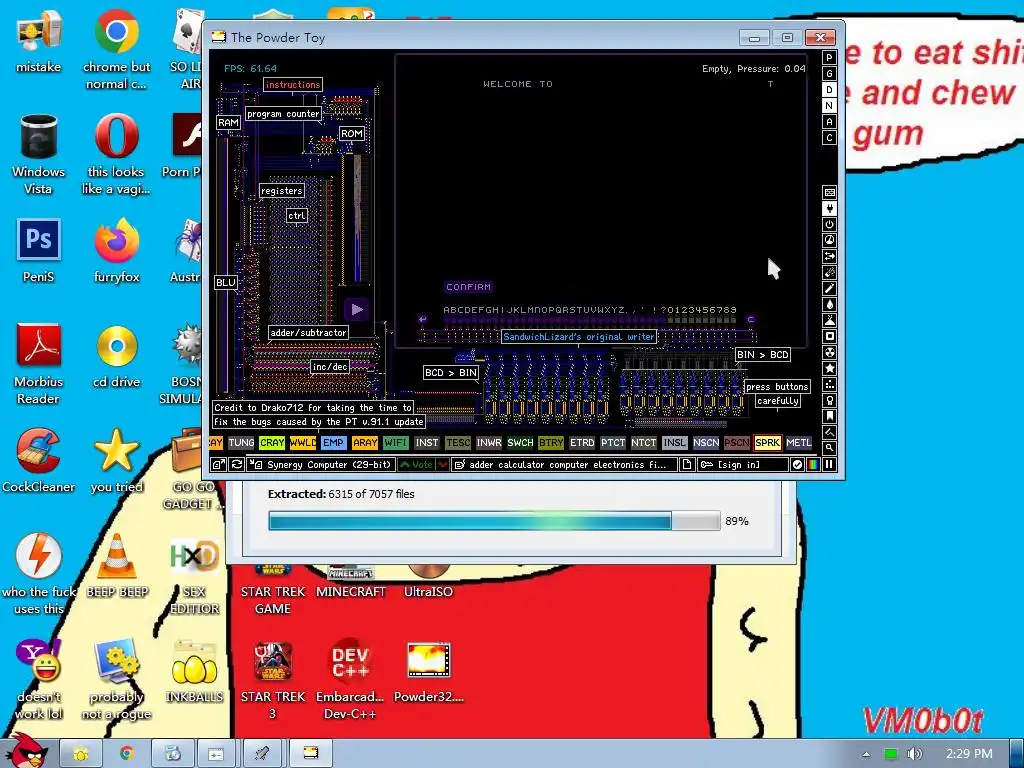This screenshot has height=768, width=1024.
Task: Select the METL element
Action: [798, 443]
